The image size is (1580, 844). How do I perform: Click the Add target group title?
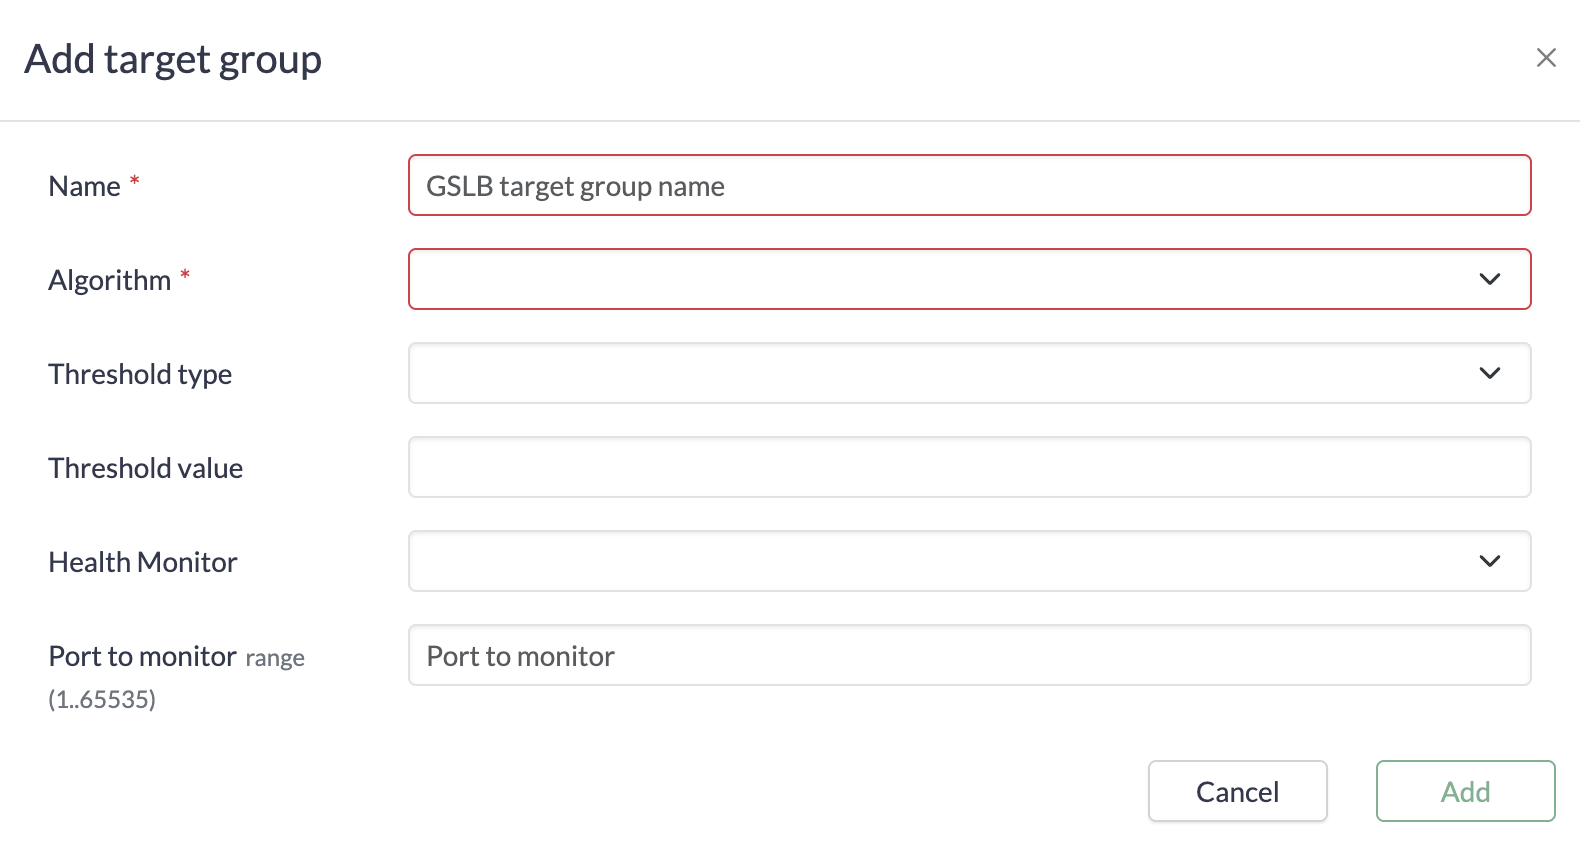click(x=173, y=59)
